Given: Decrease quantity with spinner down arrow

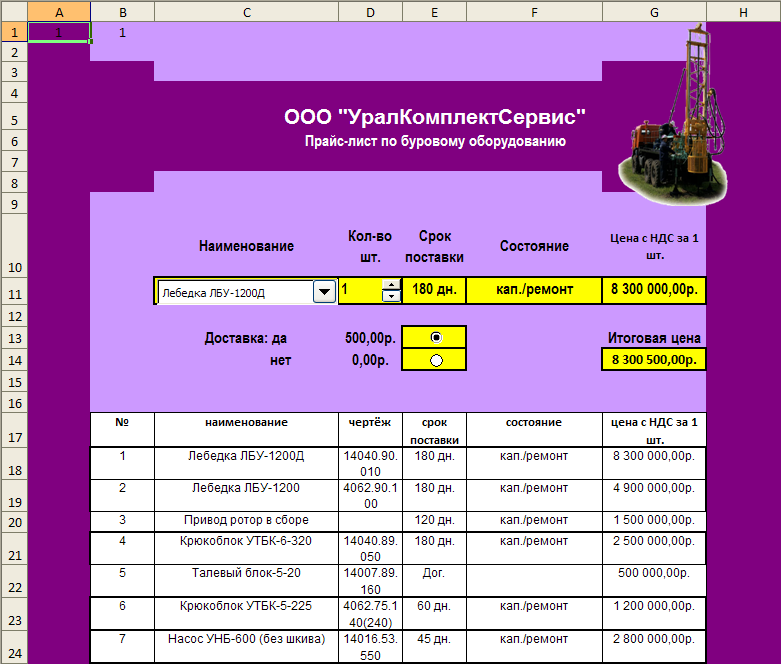Looking at the screenshot, I should click(391, 296).
